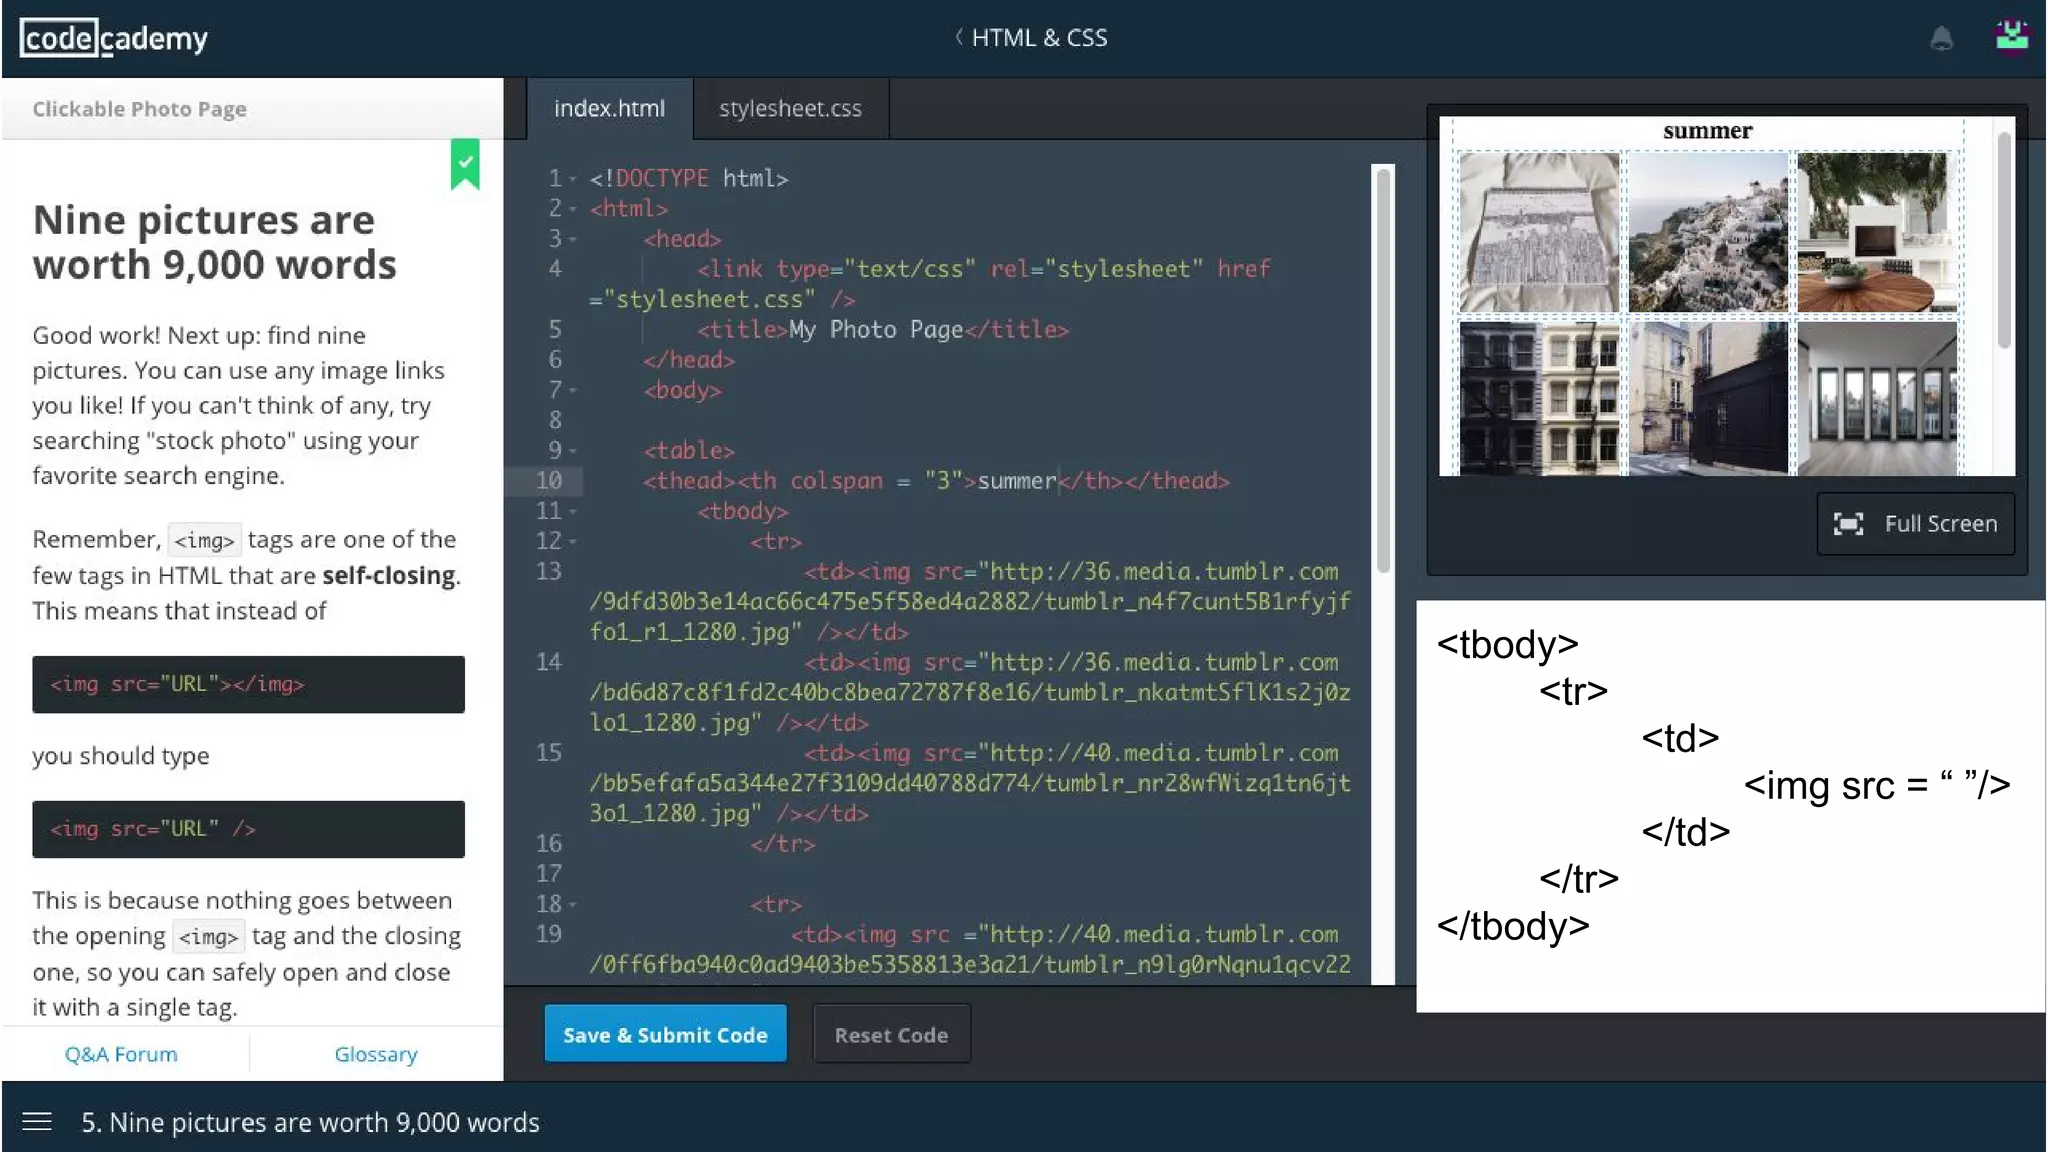The width and height of the screenshot is (2048, 1152).
Task: Select the index.html tab
Action: point(609,108)
